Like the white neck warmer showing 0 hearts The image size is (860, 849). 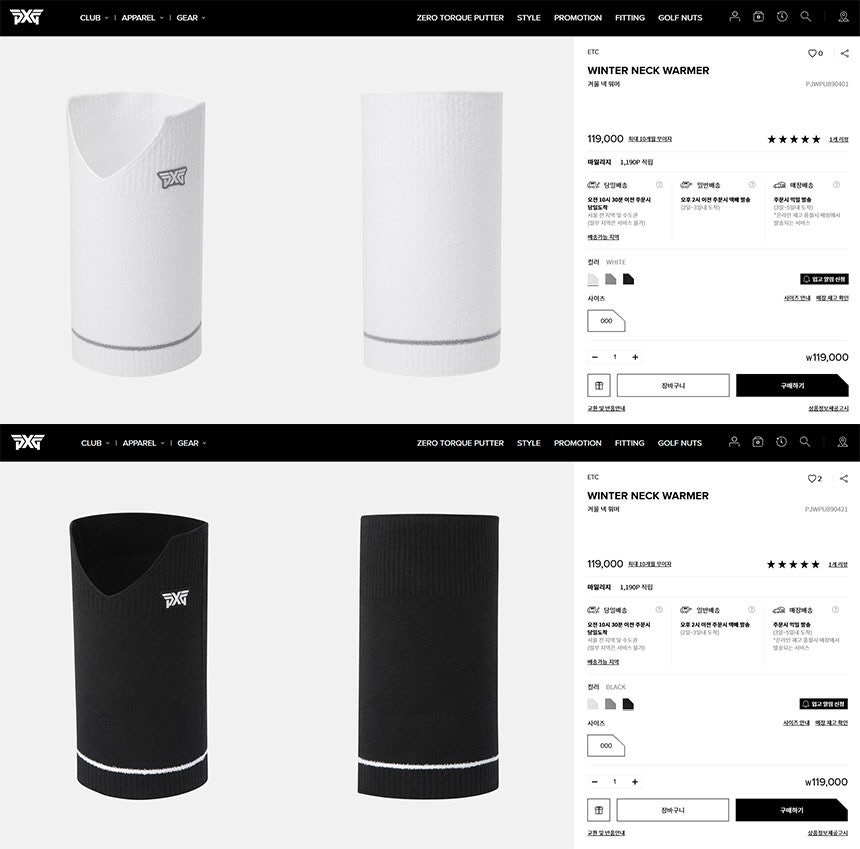812,53
